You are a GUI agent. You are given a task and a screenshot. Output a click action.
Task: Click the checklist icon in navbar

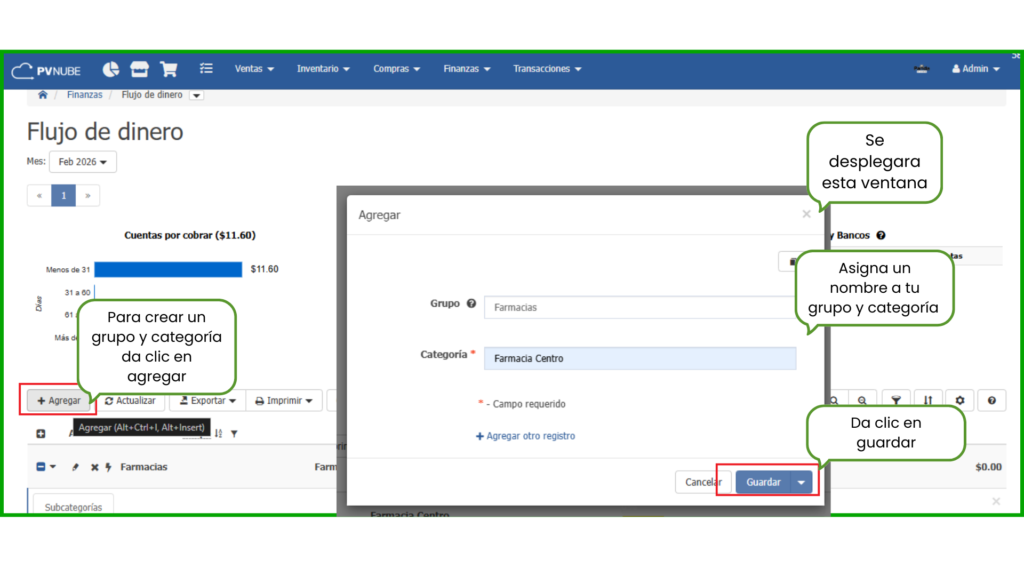206,69
